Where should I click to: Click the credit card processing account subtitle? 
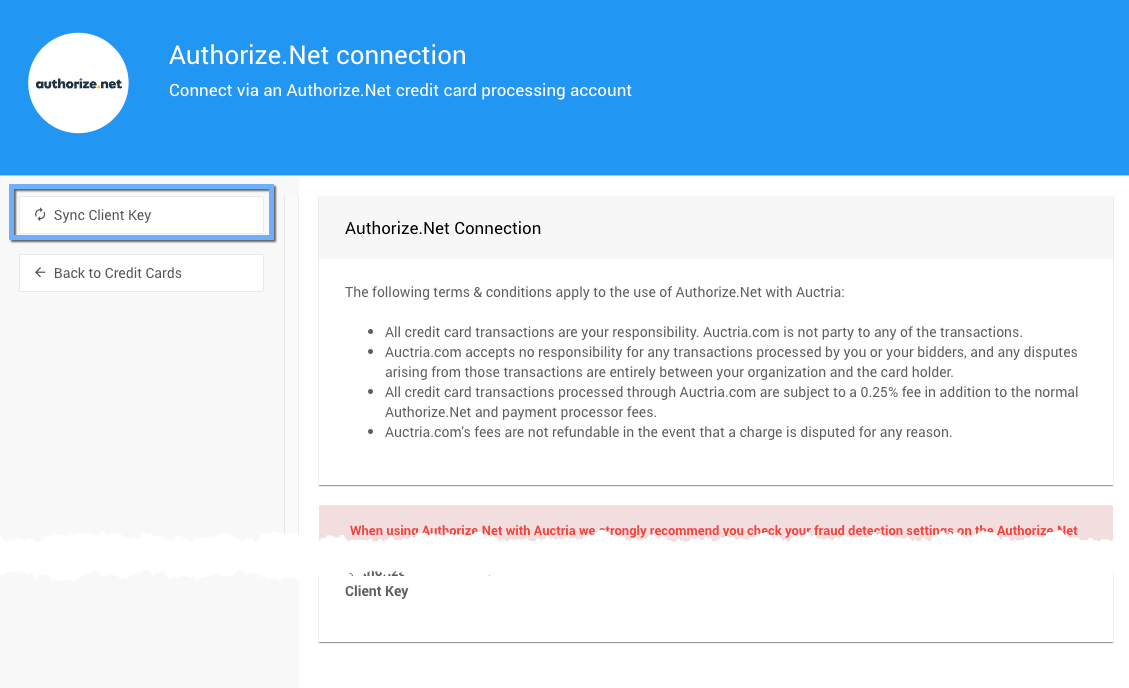400,90
